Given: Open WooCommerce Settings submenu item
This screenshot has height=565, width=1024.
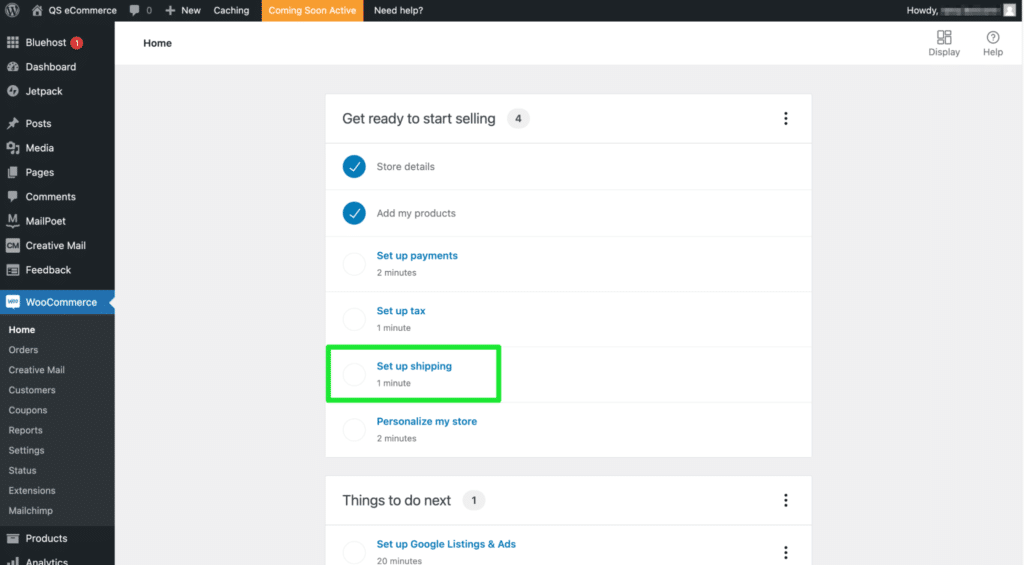Looking at the screenshot, I should tap(27, 451).
